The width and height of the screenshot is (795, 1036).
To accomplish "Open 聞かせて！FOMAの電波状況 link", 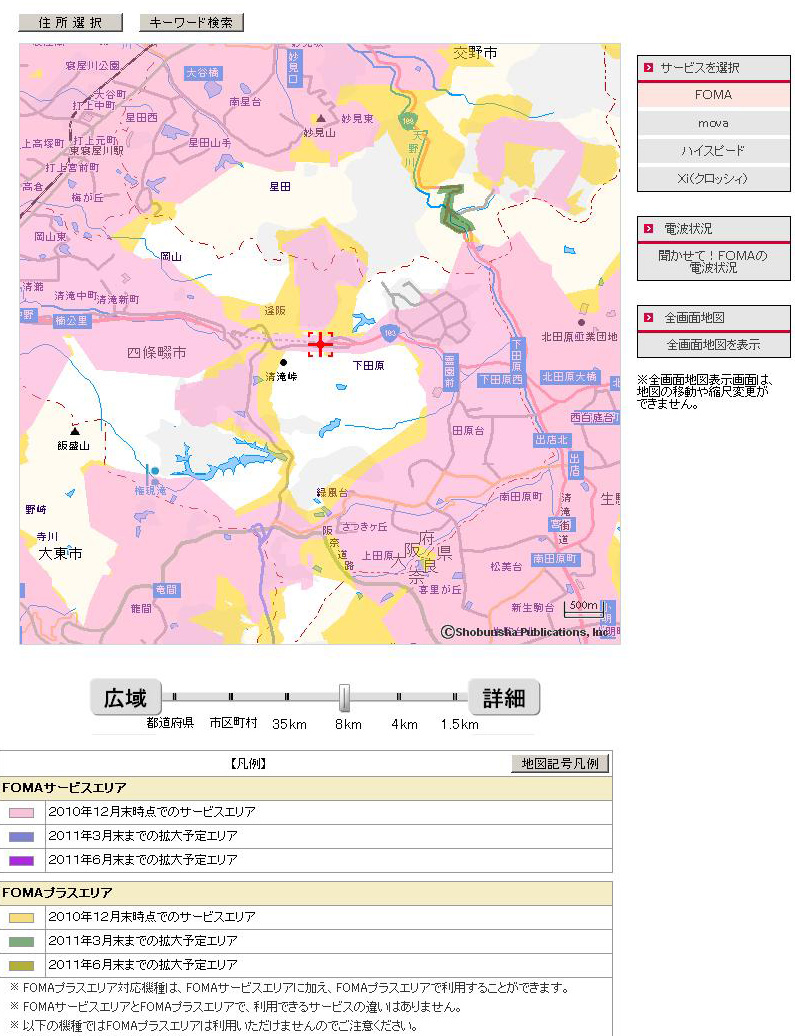I will 713,262.
